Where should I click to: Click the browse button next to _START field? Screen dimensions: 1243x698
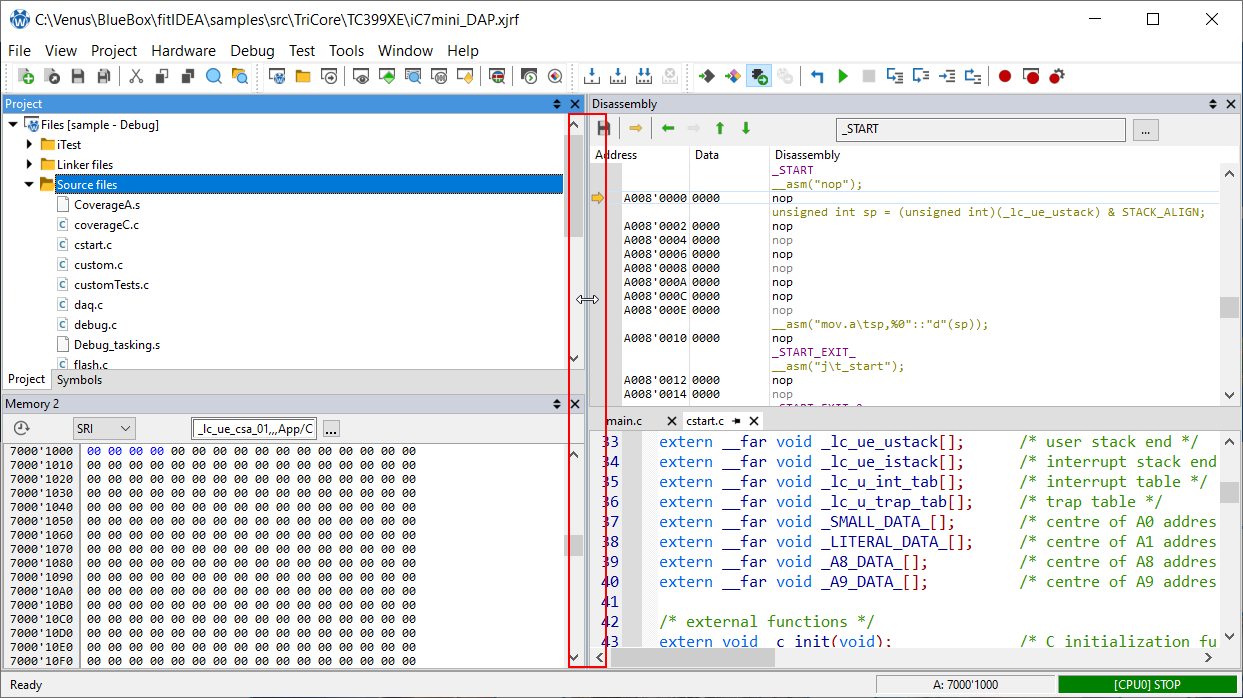pyautogui.click(x=1146, y=129)
